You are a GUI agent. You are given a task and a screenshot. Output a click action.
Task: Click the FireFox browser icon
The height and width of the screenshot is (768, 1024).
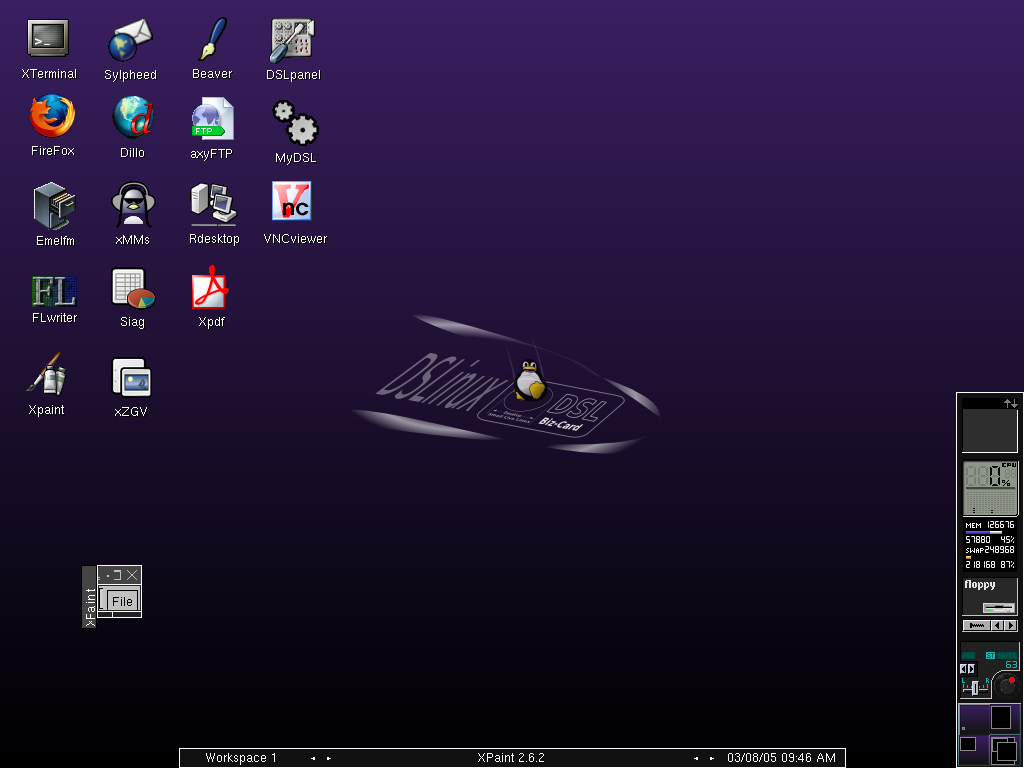[52, 117]
